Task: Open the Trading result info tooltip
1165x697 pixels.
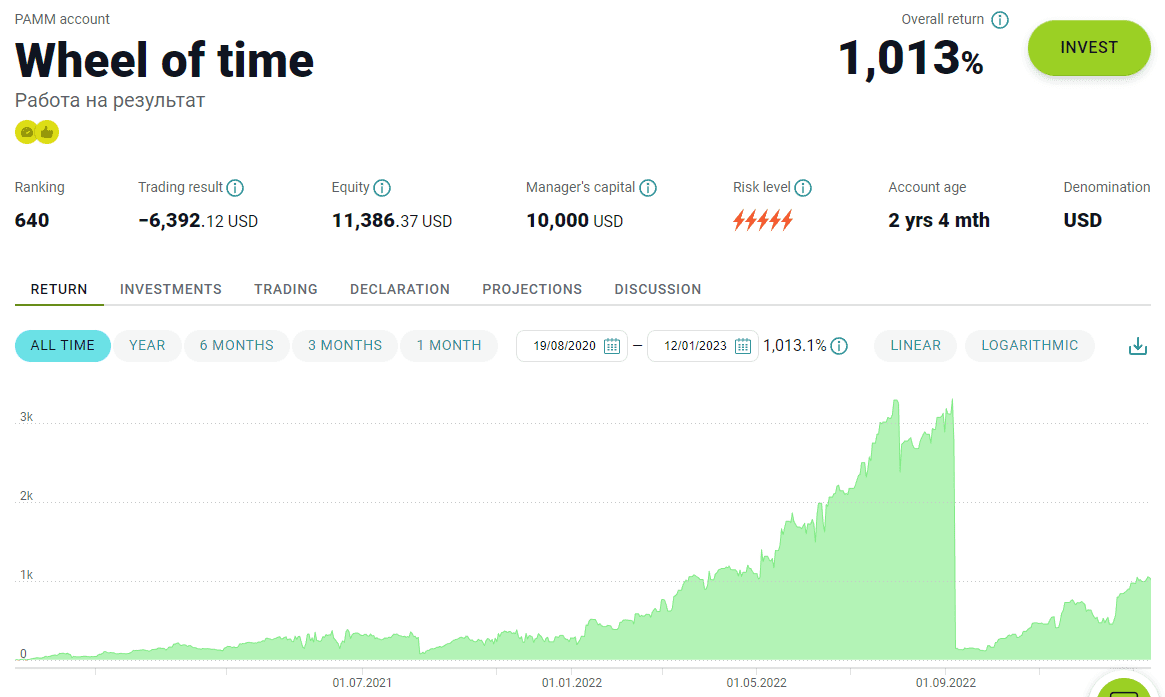Action: click(x=235, y=188)
